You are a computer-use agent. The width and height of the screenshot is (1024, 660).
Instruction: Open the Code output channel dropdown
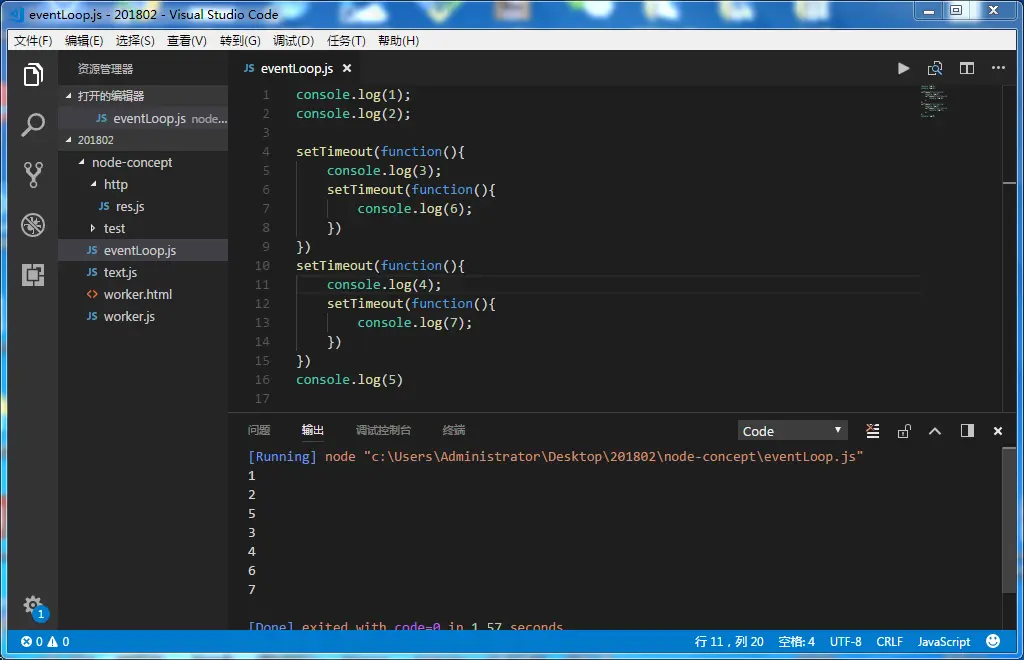(792, 431)
